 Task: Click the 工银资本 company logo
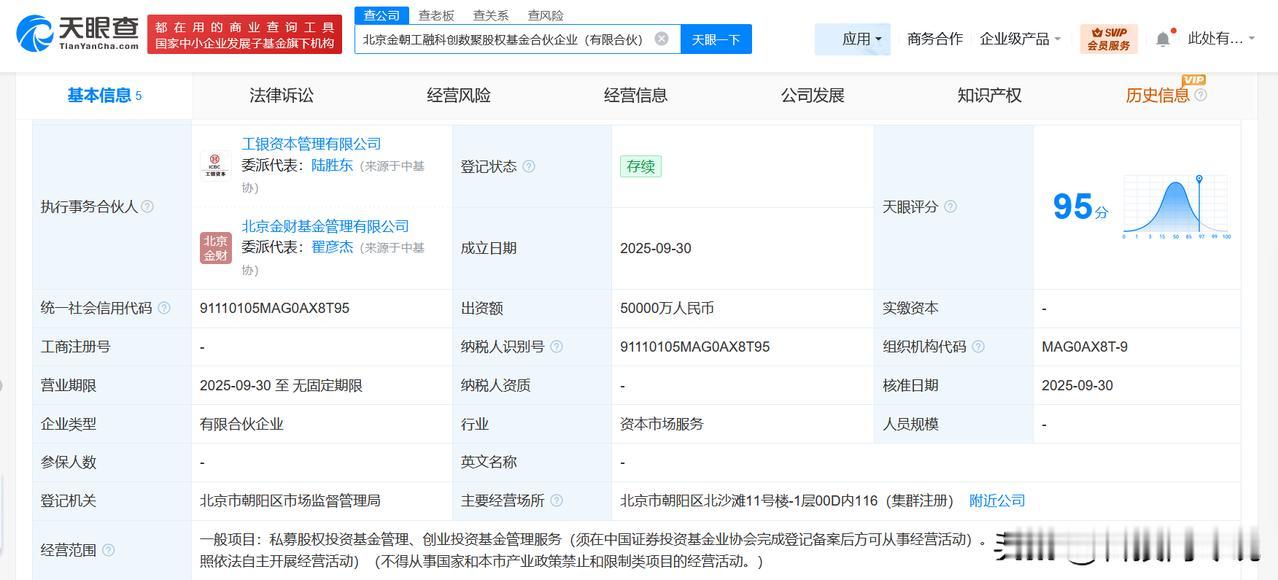click(215, 164)
